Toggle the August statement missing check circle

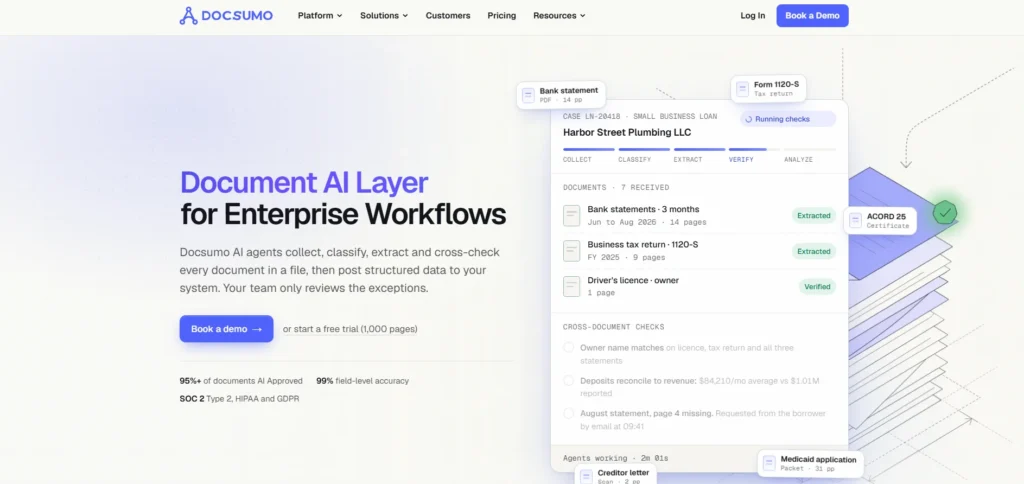tap(569, 413)
